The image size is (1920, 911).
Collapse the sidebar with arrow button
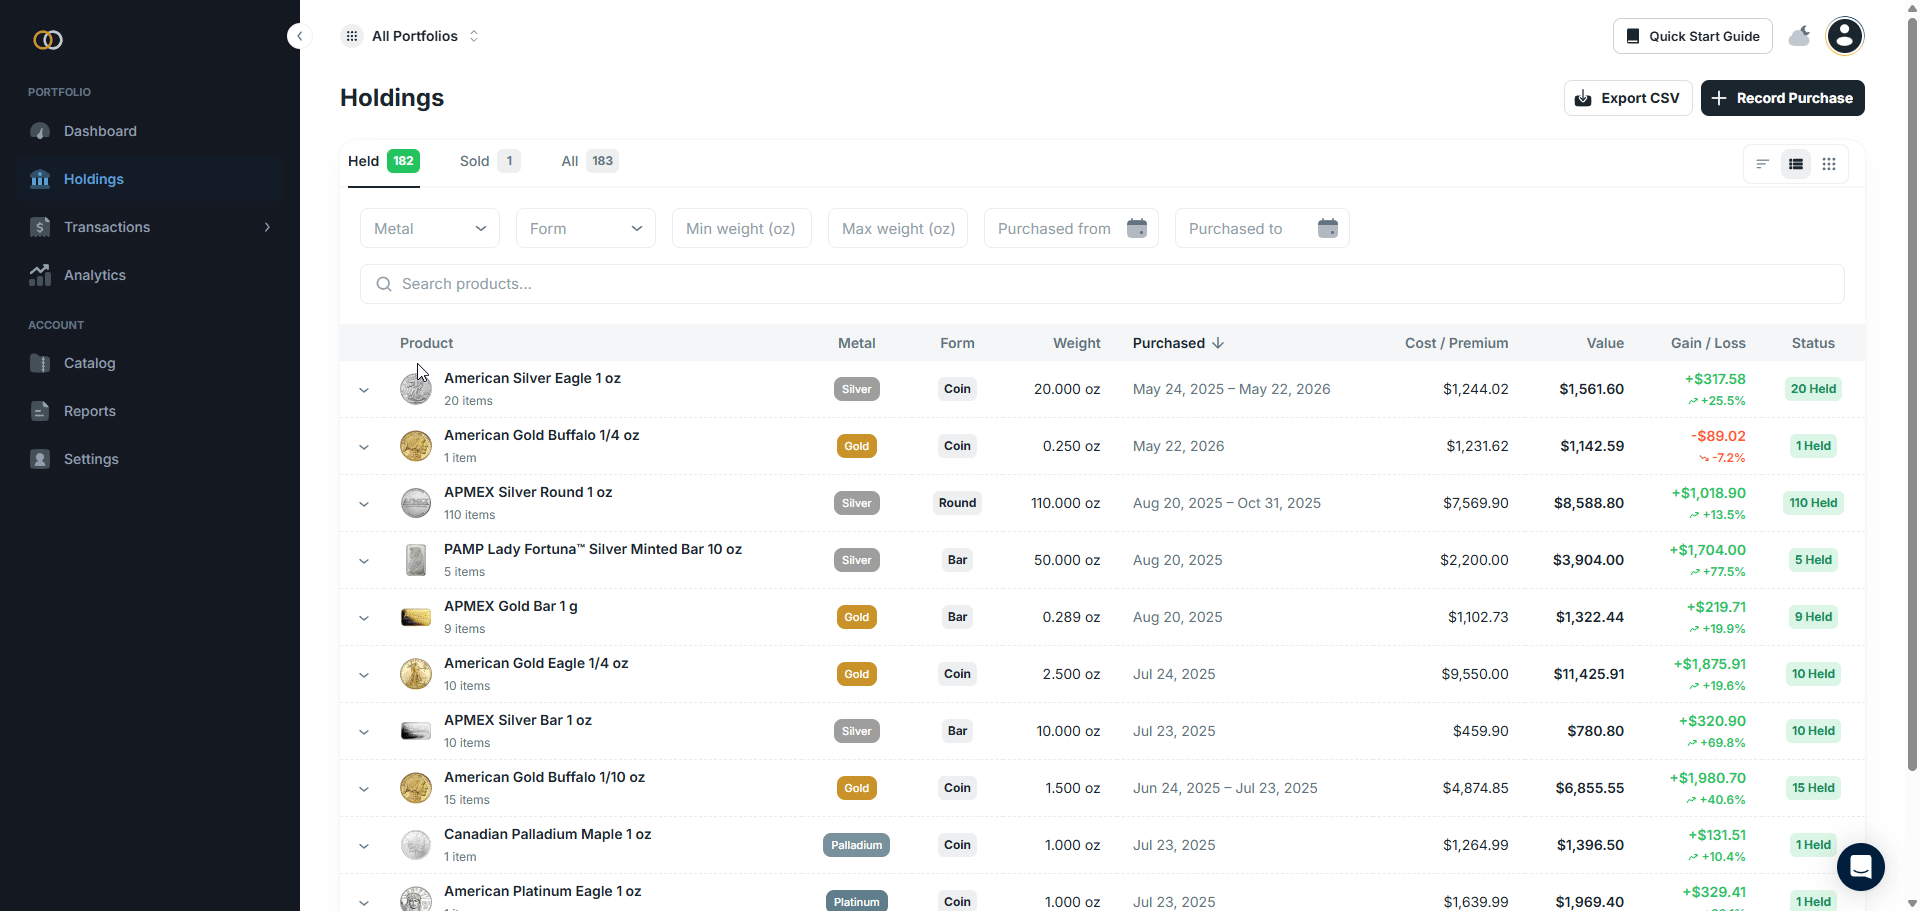click(x=299, y=36)
